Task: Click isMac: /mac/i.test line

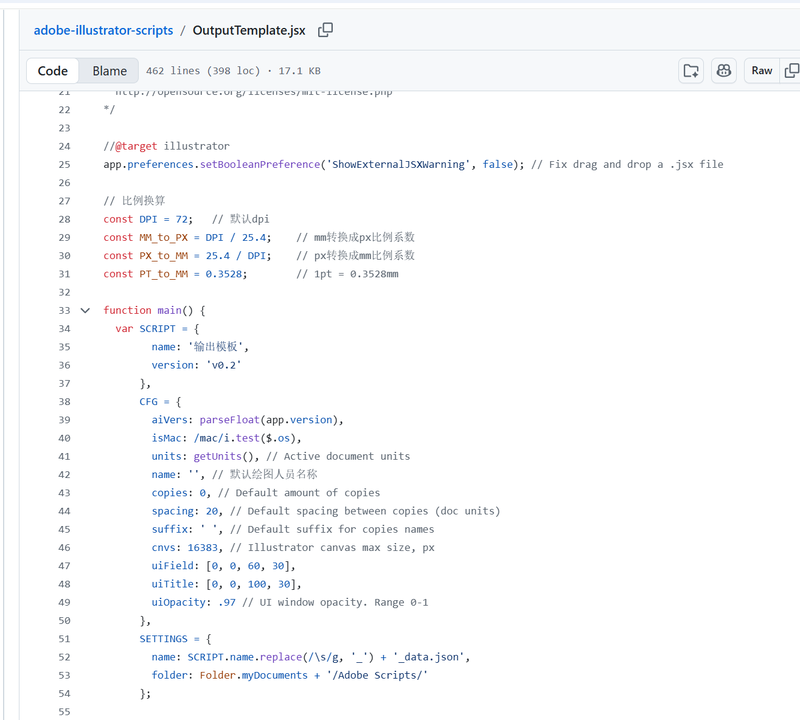Action: (227, 438)
